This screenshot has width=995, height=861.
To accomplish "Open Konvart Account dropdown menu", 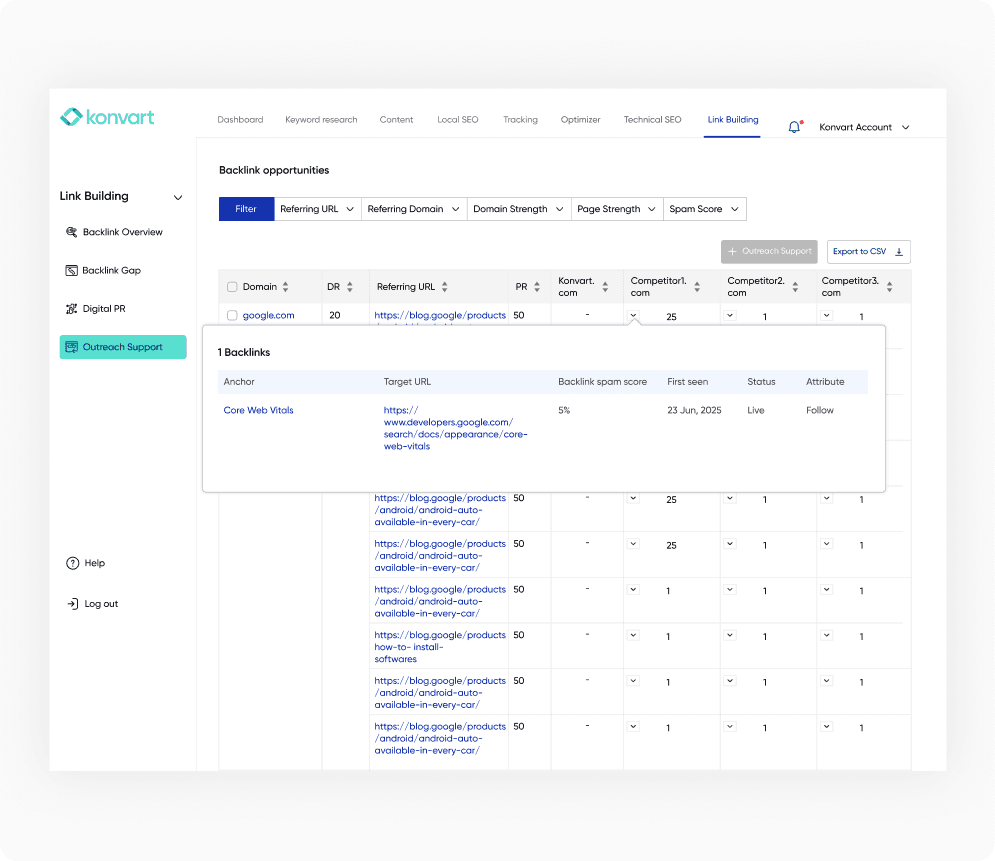I will [864, 127].
